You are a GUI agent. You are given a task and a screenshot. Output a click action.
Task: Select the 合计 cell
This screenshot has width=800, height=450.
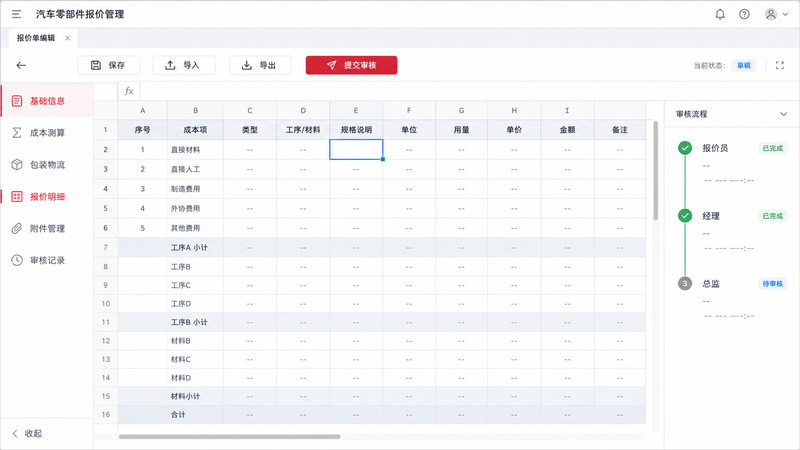coord(195,414)
